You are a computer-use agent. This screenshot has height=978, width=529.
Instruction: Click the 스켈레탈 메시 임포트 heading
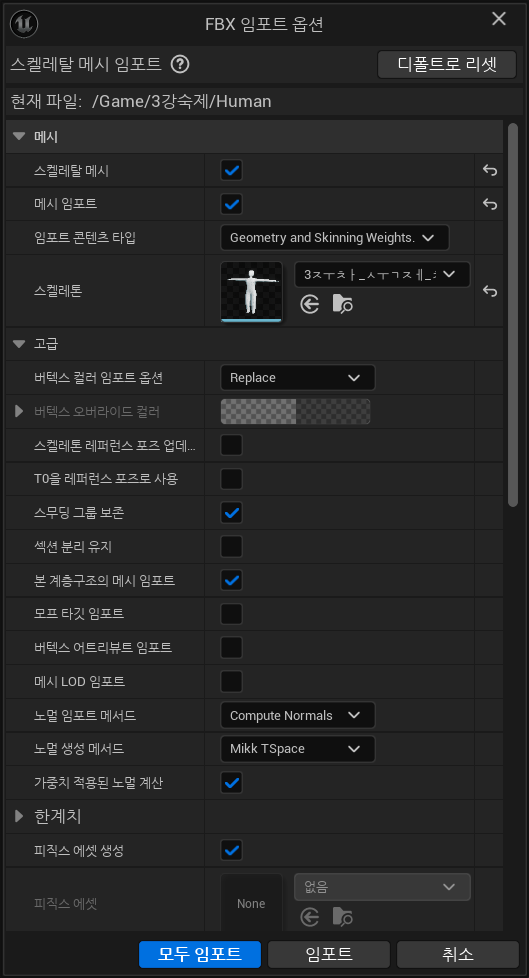click(x=86, y=64)
